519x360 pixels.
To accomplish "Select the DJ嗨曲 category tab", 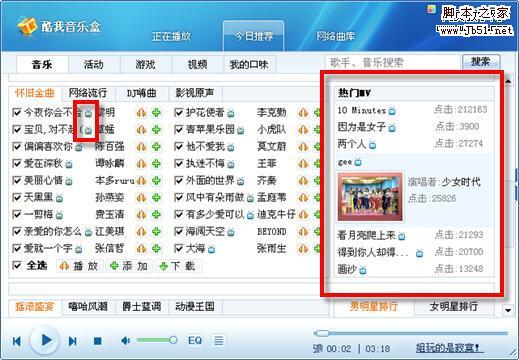I will point(142,93).
